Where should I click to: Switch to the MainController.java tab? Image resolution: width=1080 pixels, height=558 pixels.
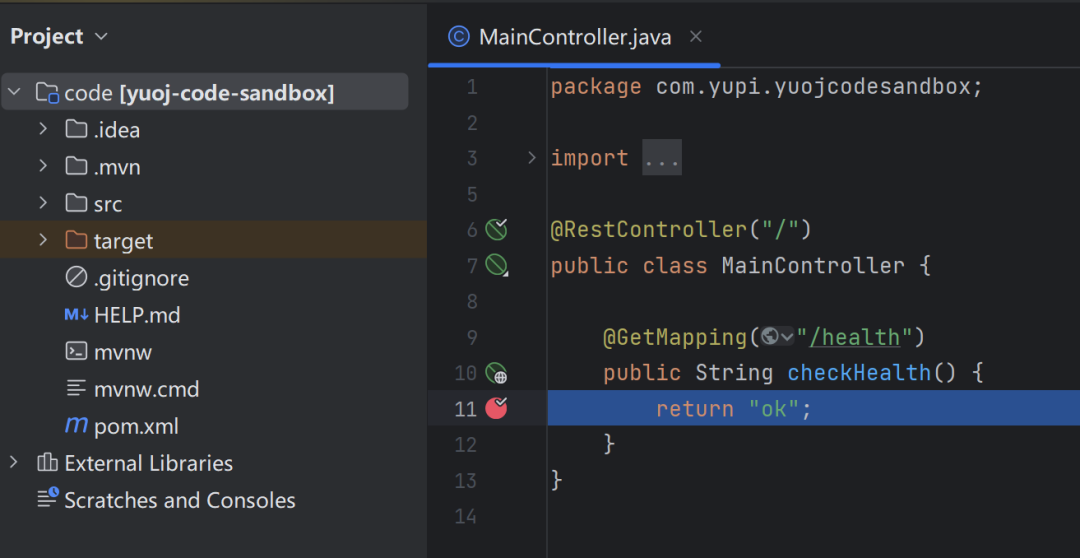tap(574, 38)
